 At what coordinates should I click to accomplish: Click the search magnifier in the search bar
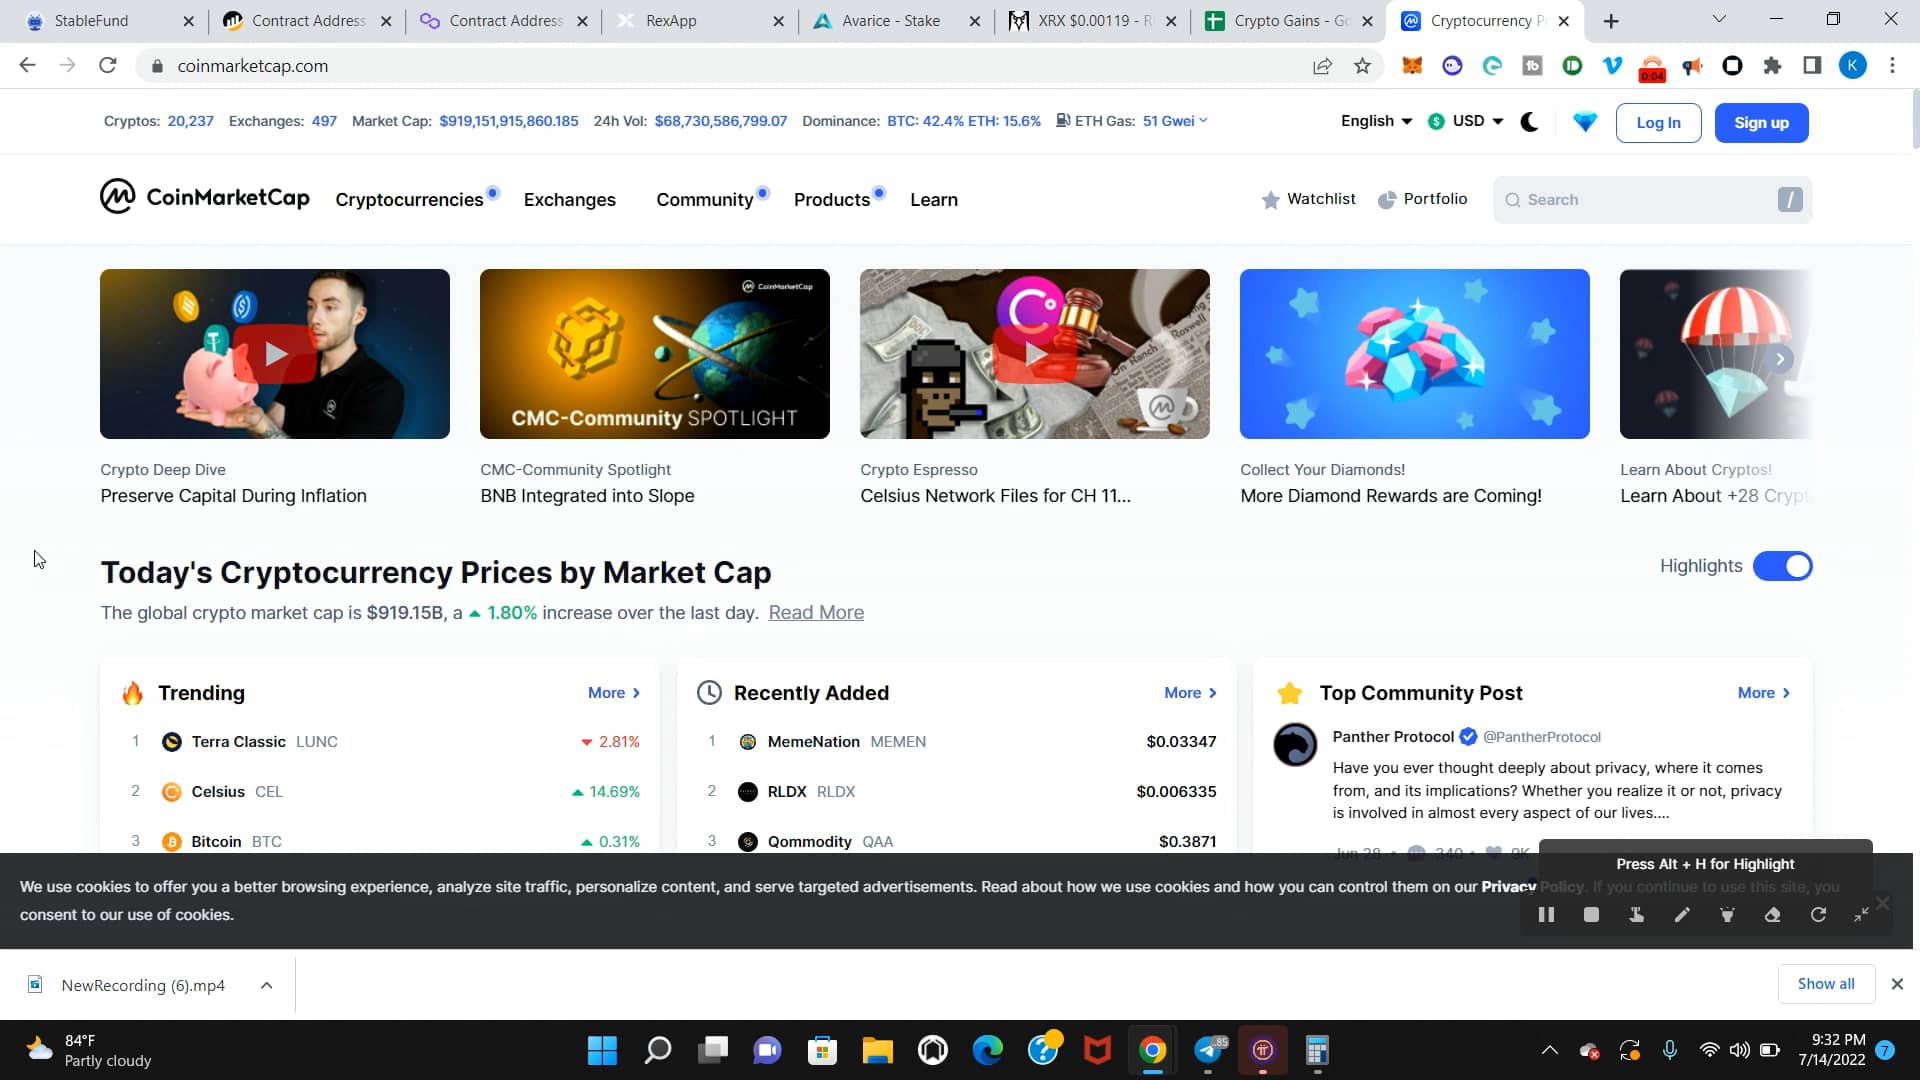click(1513, 199)
